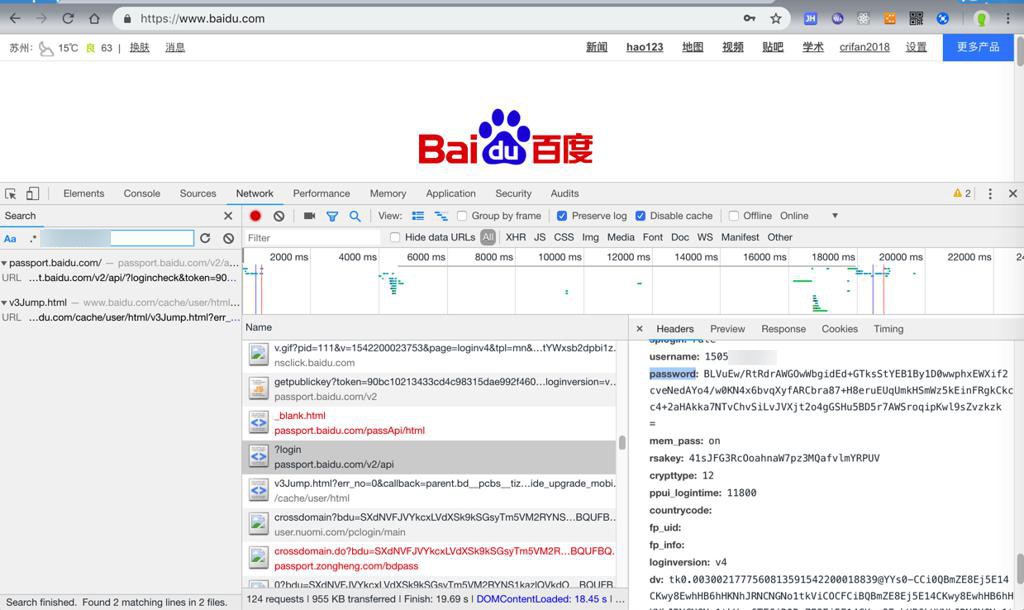Select the _blank.html request row
This screenshot has width=1024, height=610.
coord(429,423)
